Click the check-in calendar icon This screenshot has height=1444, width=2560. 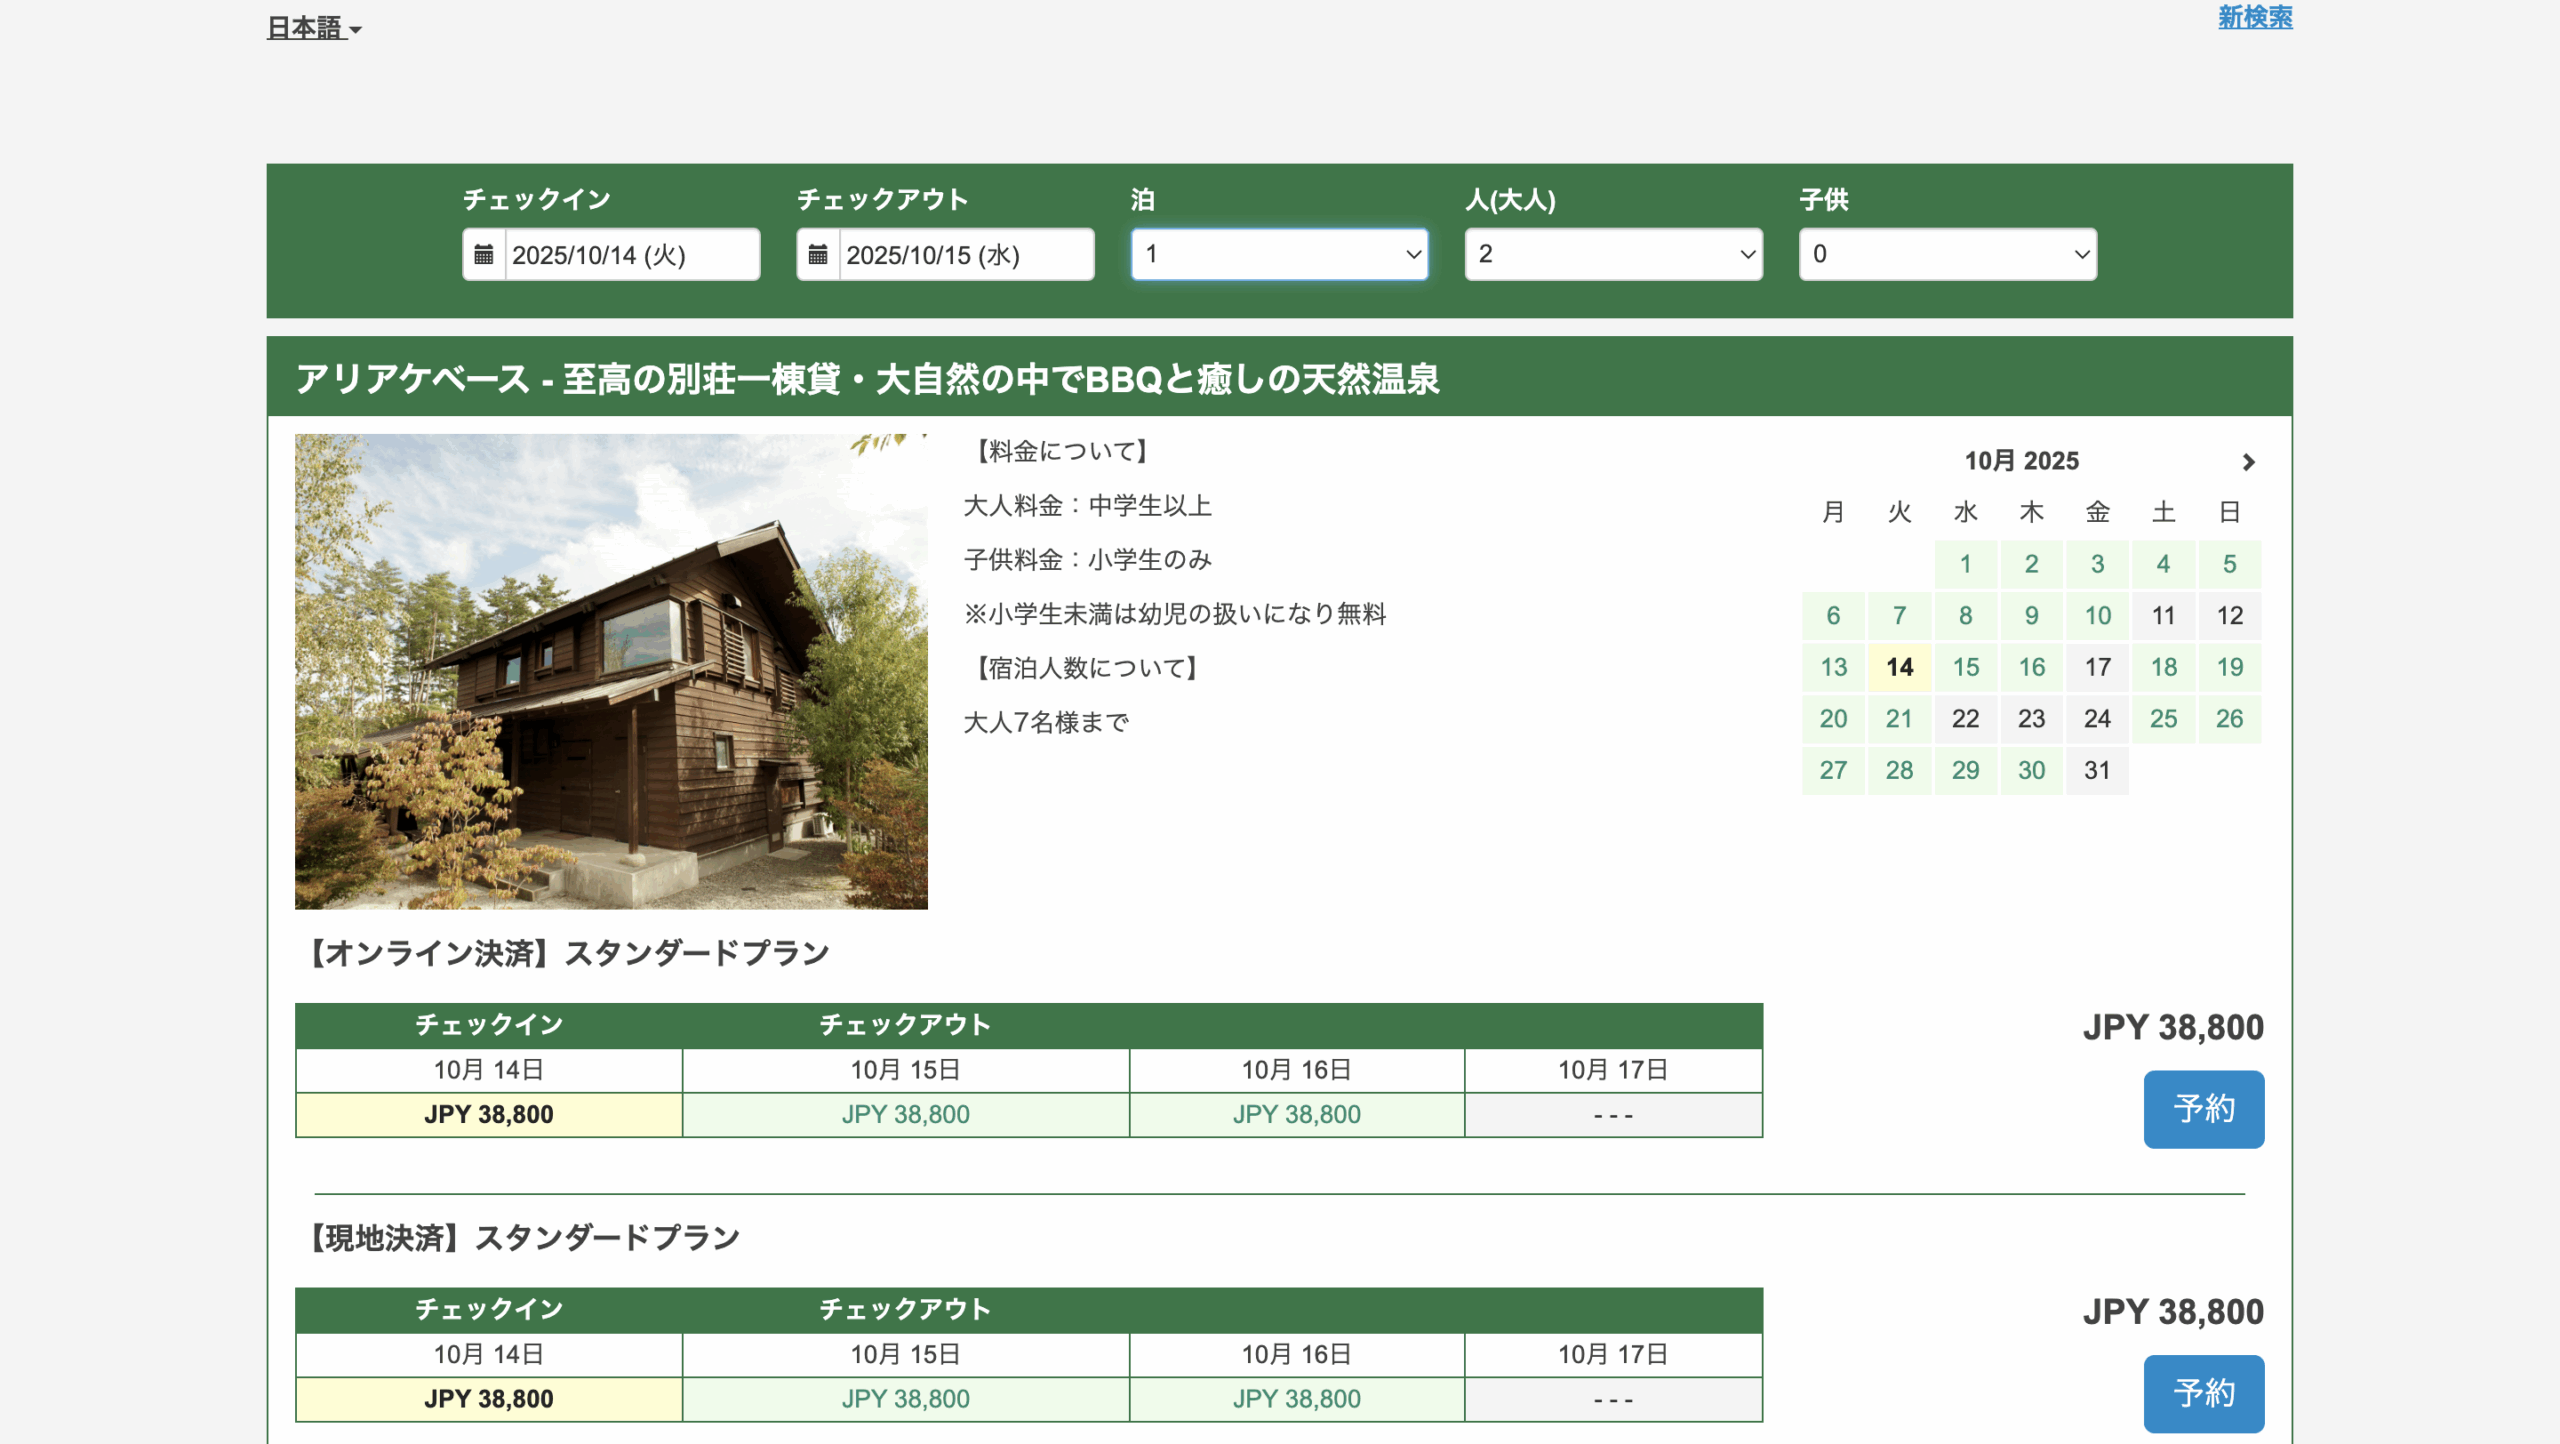point(484,254)
